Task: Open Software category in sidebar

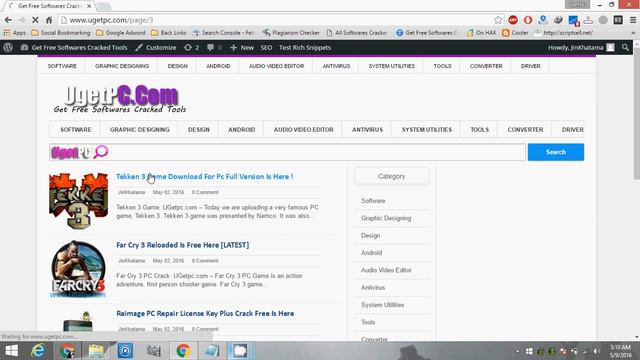Action: [x=373, y=201]
